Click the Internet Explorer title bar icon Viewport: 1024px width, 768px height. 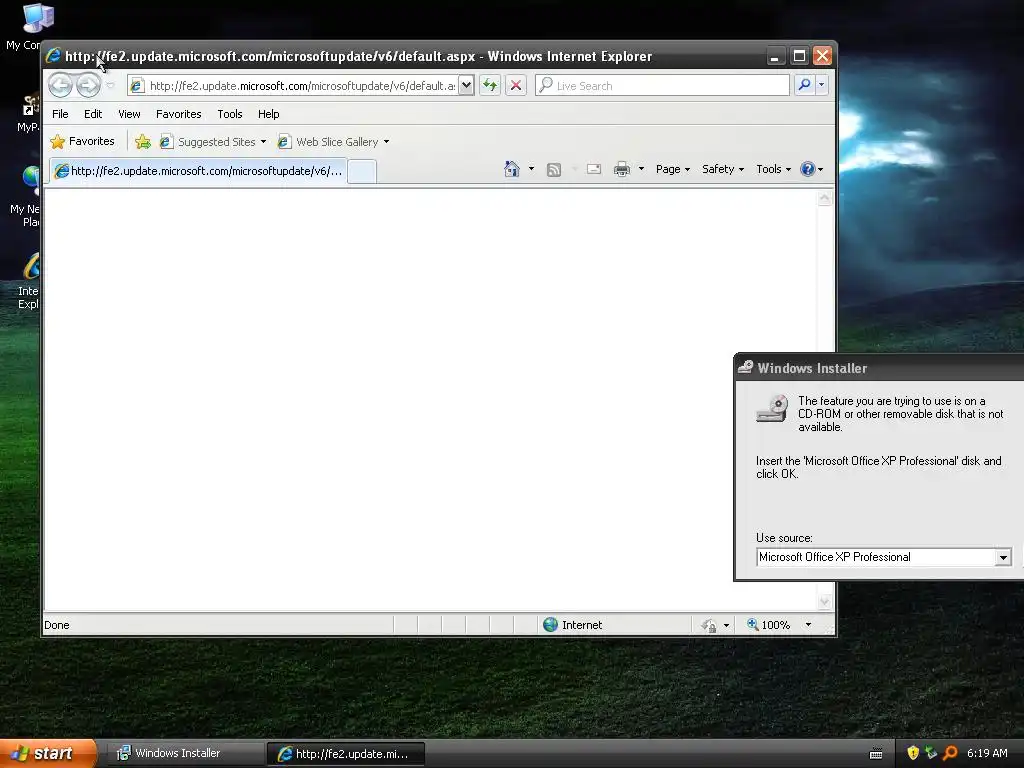coord(54,56)
